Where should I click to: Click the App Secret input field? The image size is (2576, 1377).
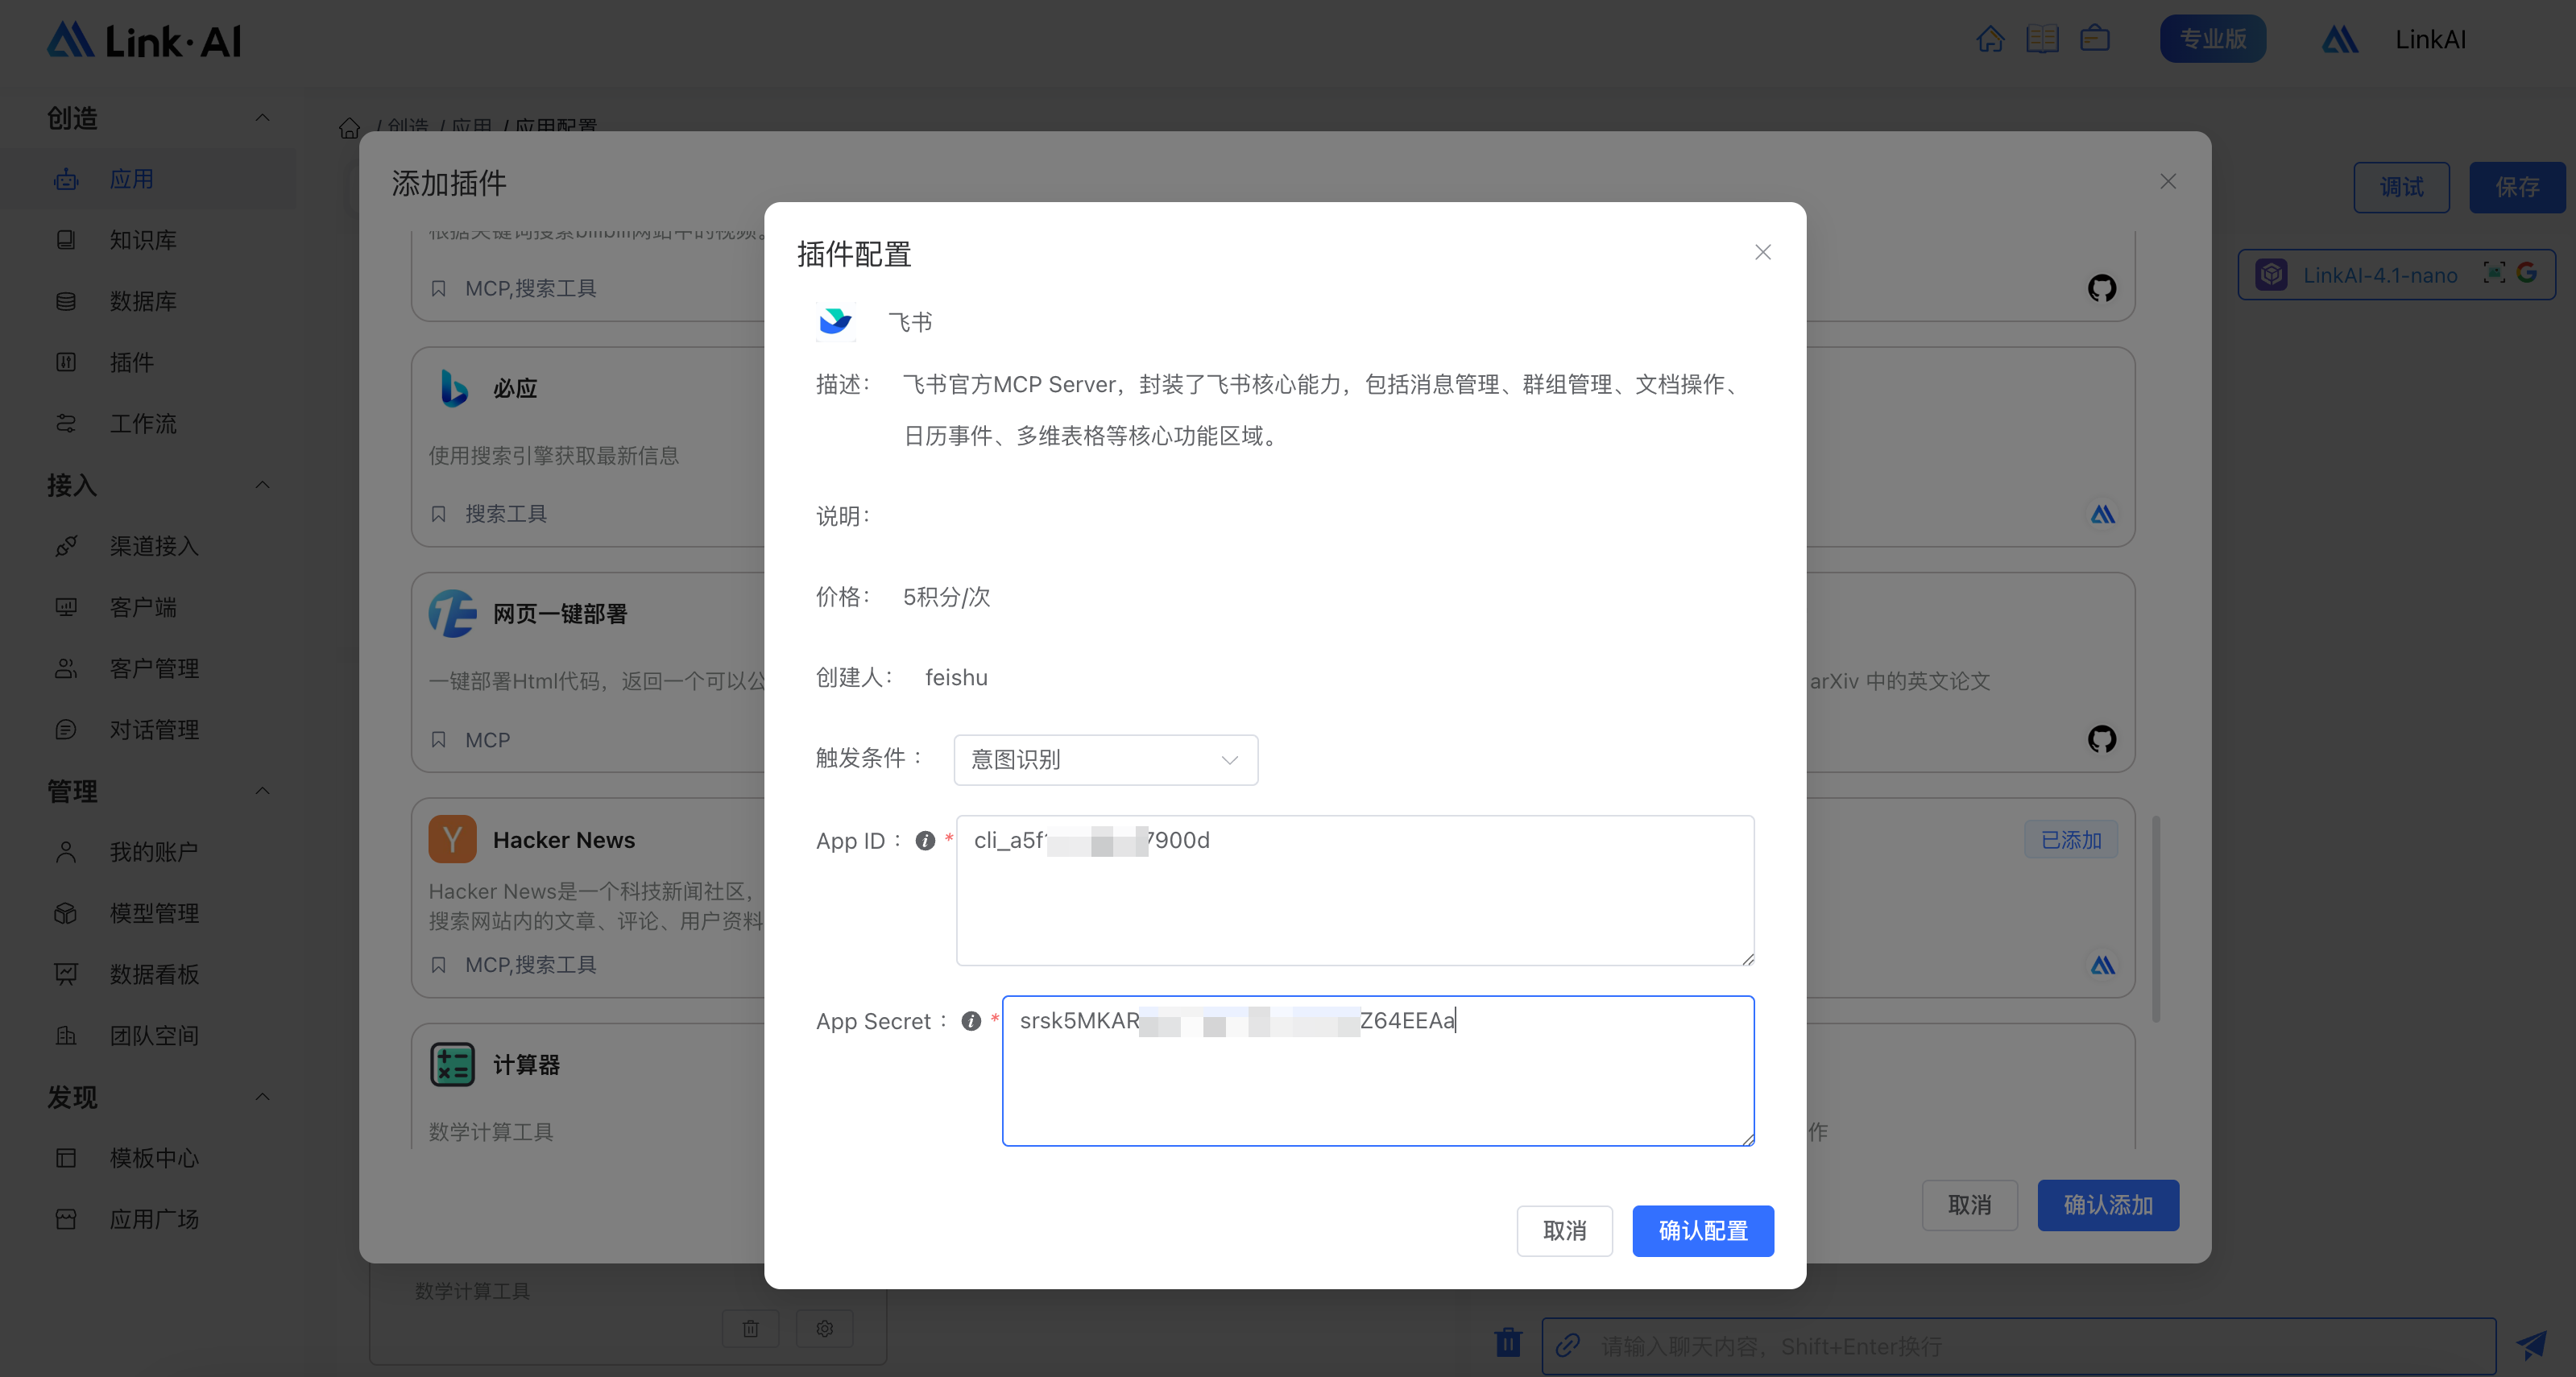pos(1378,1070)
